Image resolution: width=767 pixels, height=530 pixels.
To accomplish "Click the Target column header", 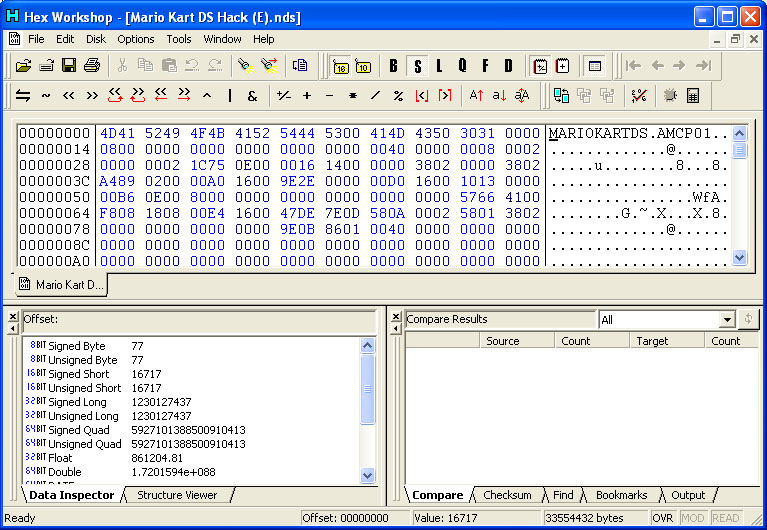I will click(667, 341).
